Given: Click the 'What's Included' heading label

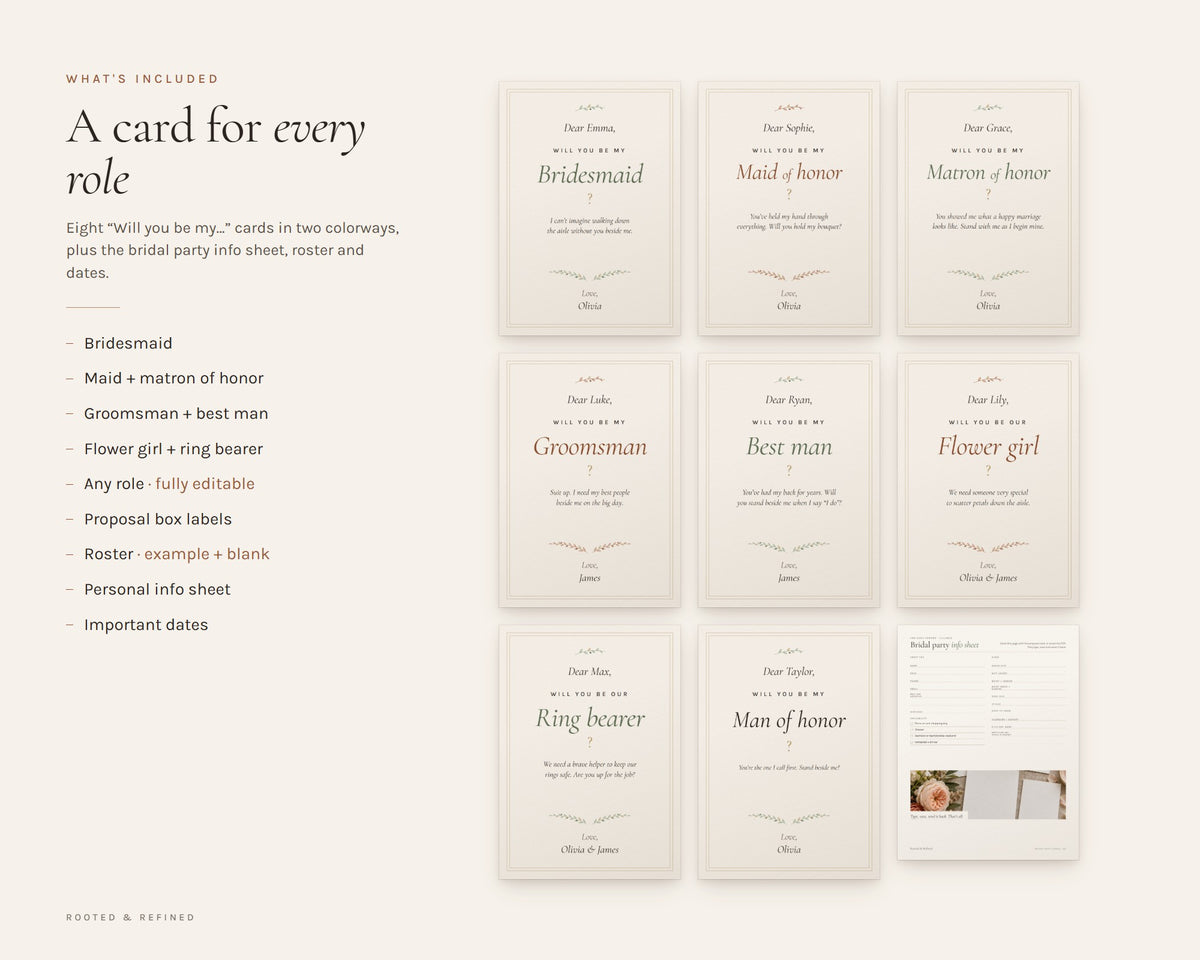Looking at the screenshot, I should pyautogui.click(x=142, y=79).
